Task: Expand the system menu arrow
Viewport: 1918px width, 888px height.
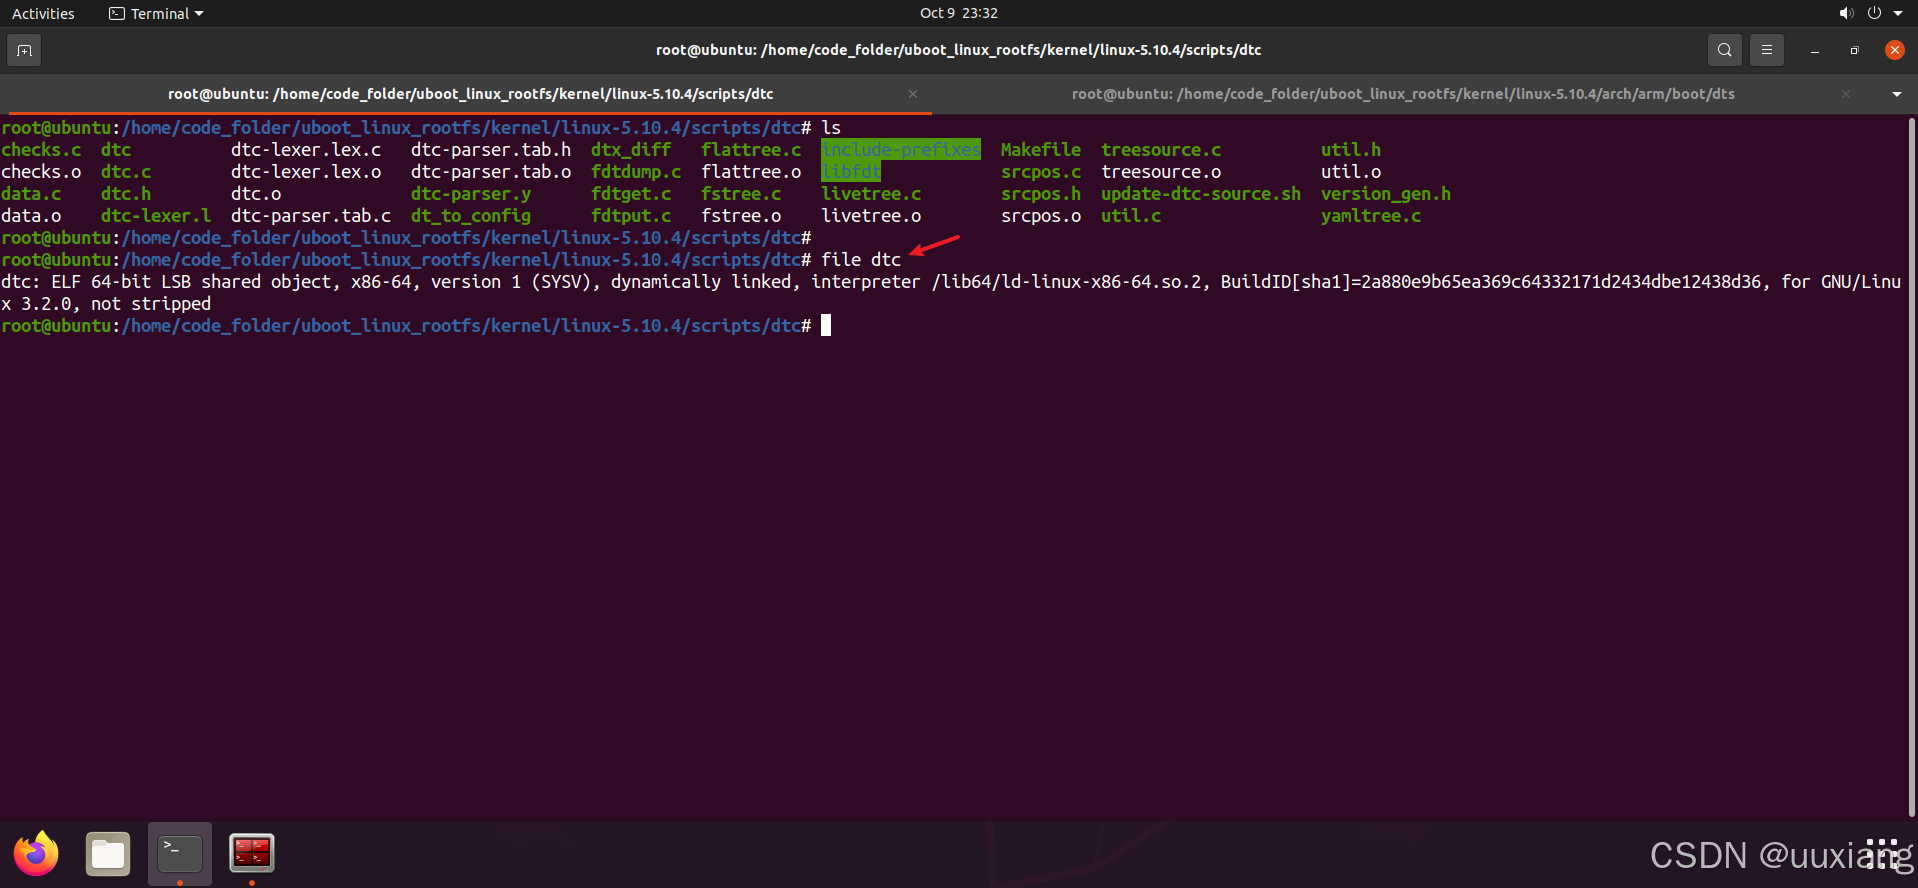Action: (1898, 13)
